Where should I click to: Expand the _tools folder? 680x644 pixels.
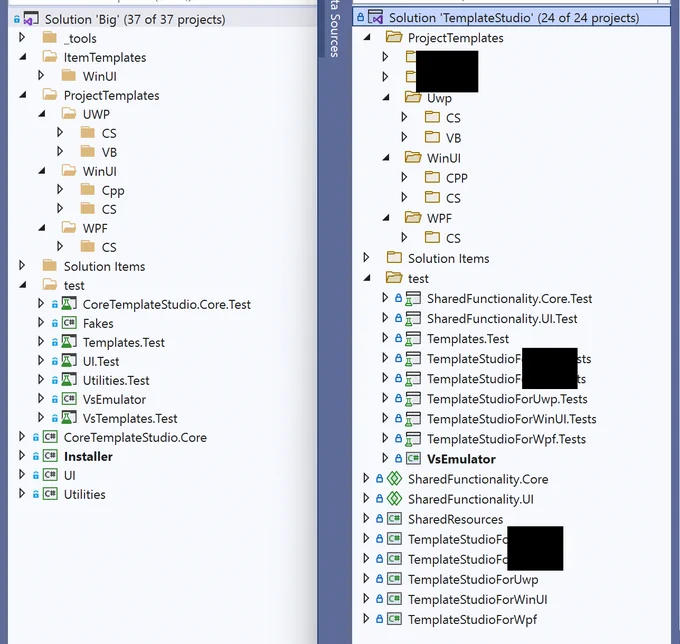coord(22,38)
